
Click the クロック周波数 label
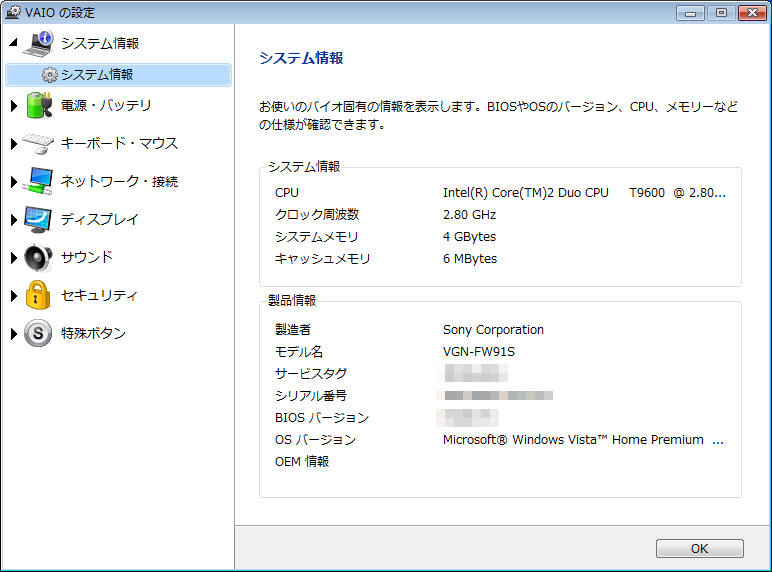pos(317,215)
